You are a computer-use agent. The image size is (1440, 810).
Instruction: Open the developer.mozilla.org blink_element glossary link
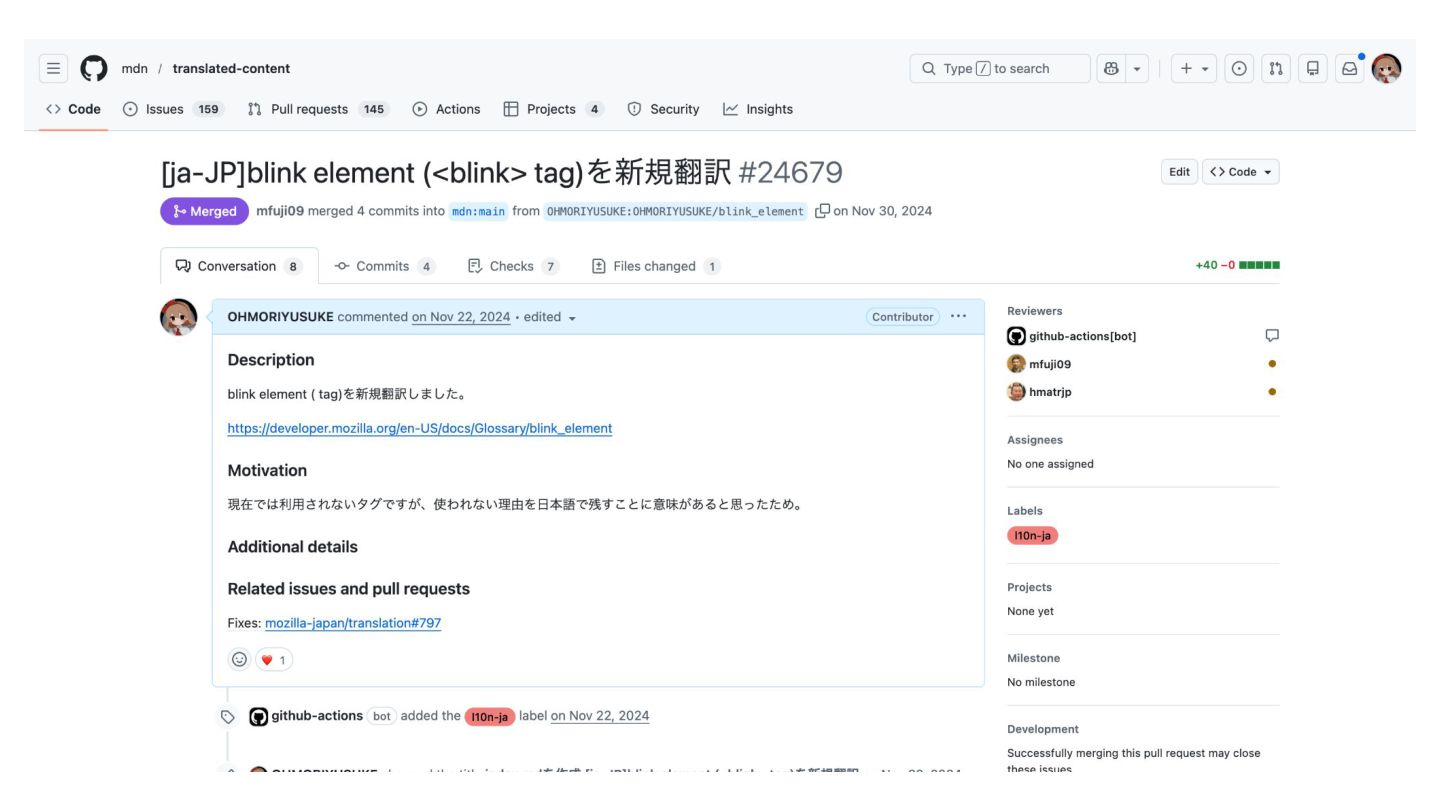420,428
